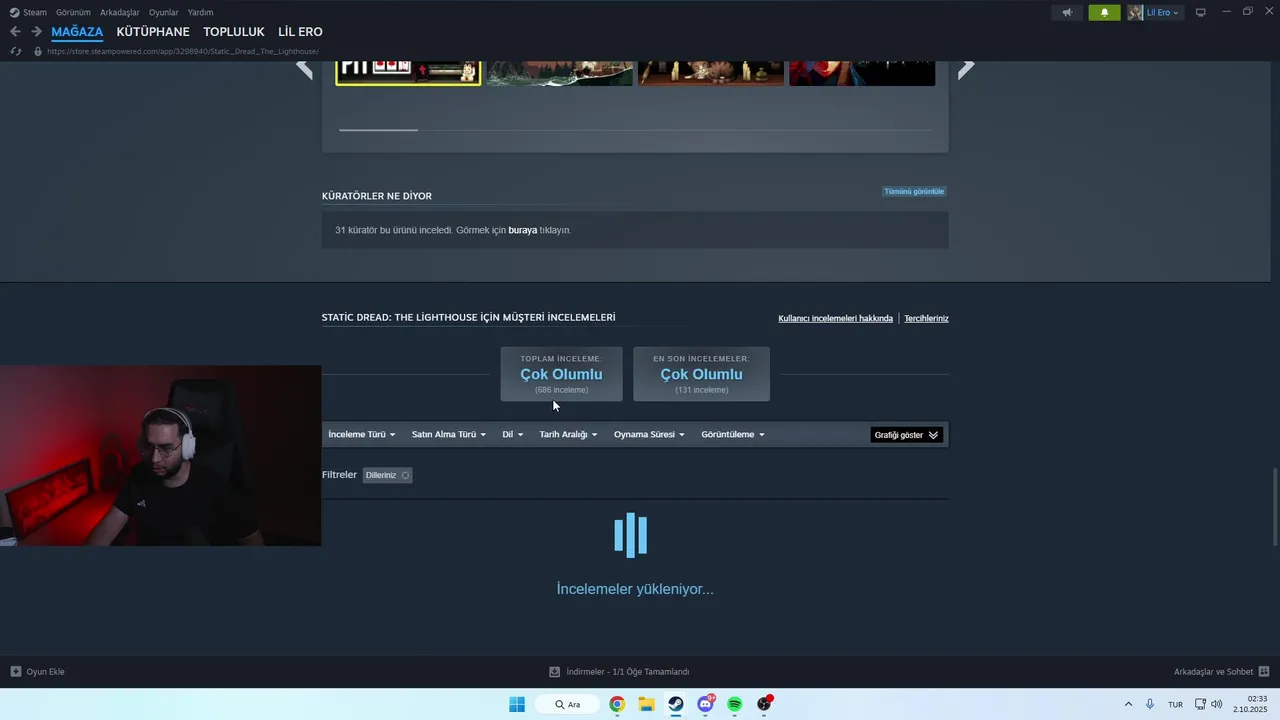Click the microphone tray icon

coord(1151,704)
